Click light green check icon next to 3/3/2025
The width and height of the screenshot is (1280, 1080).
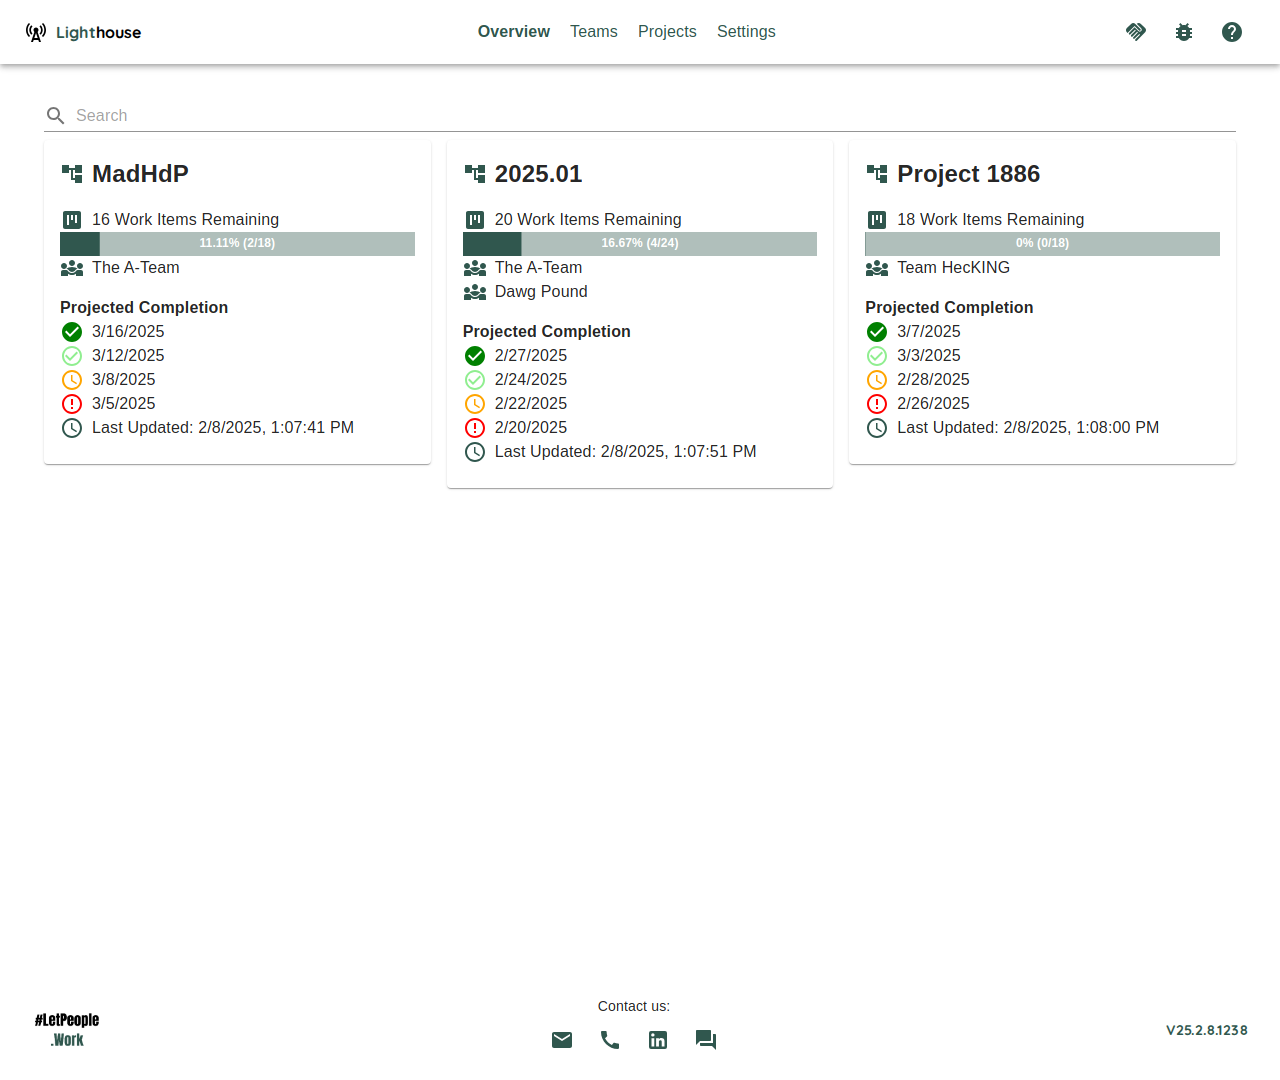[x=877, y=356]
